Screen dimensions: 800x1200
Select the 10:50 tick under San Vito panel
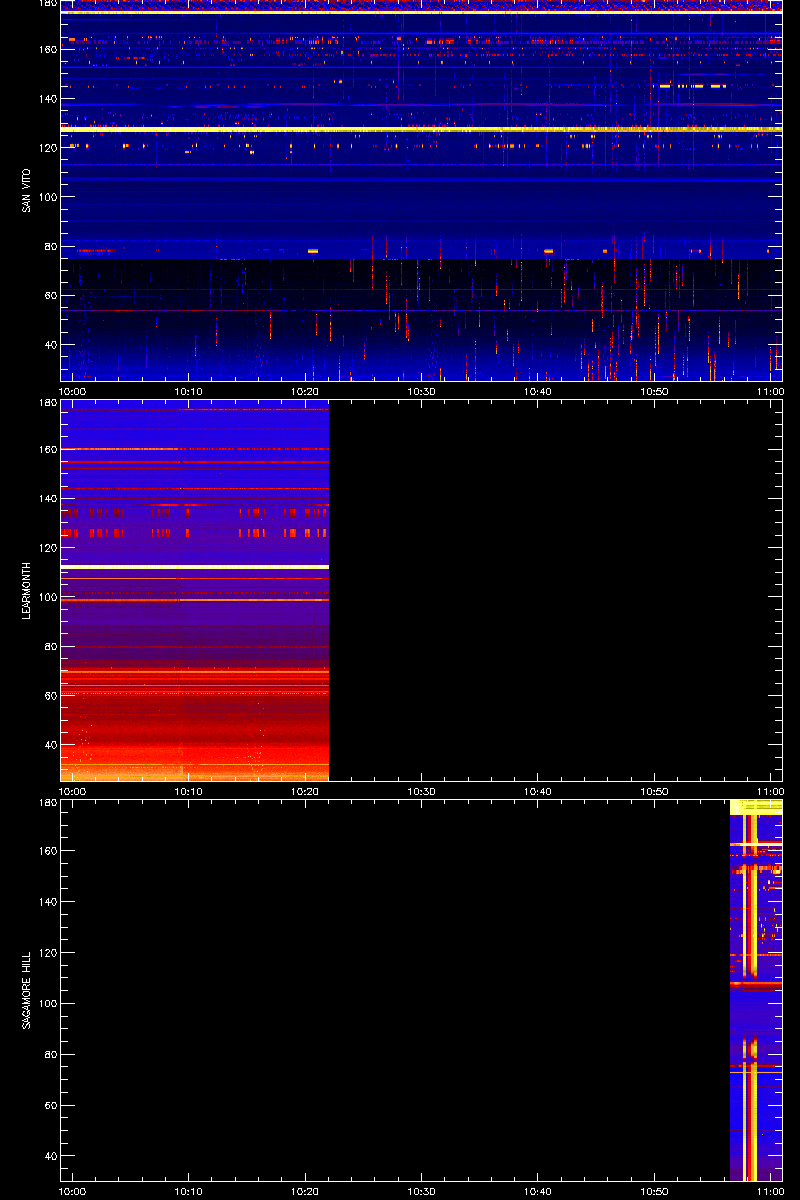[x=655, y=391]
